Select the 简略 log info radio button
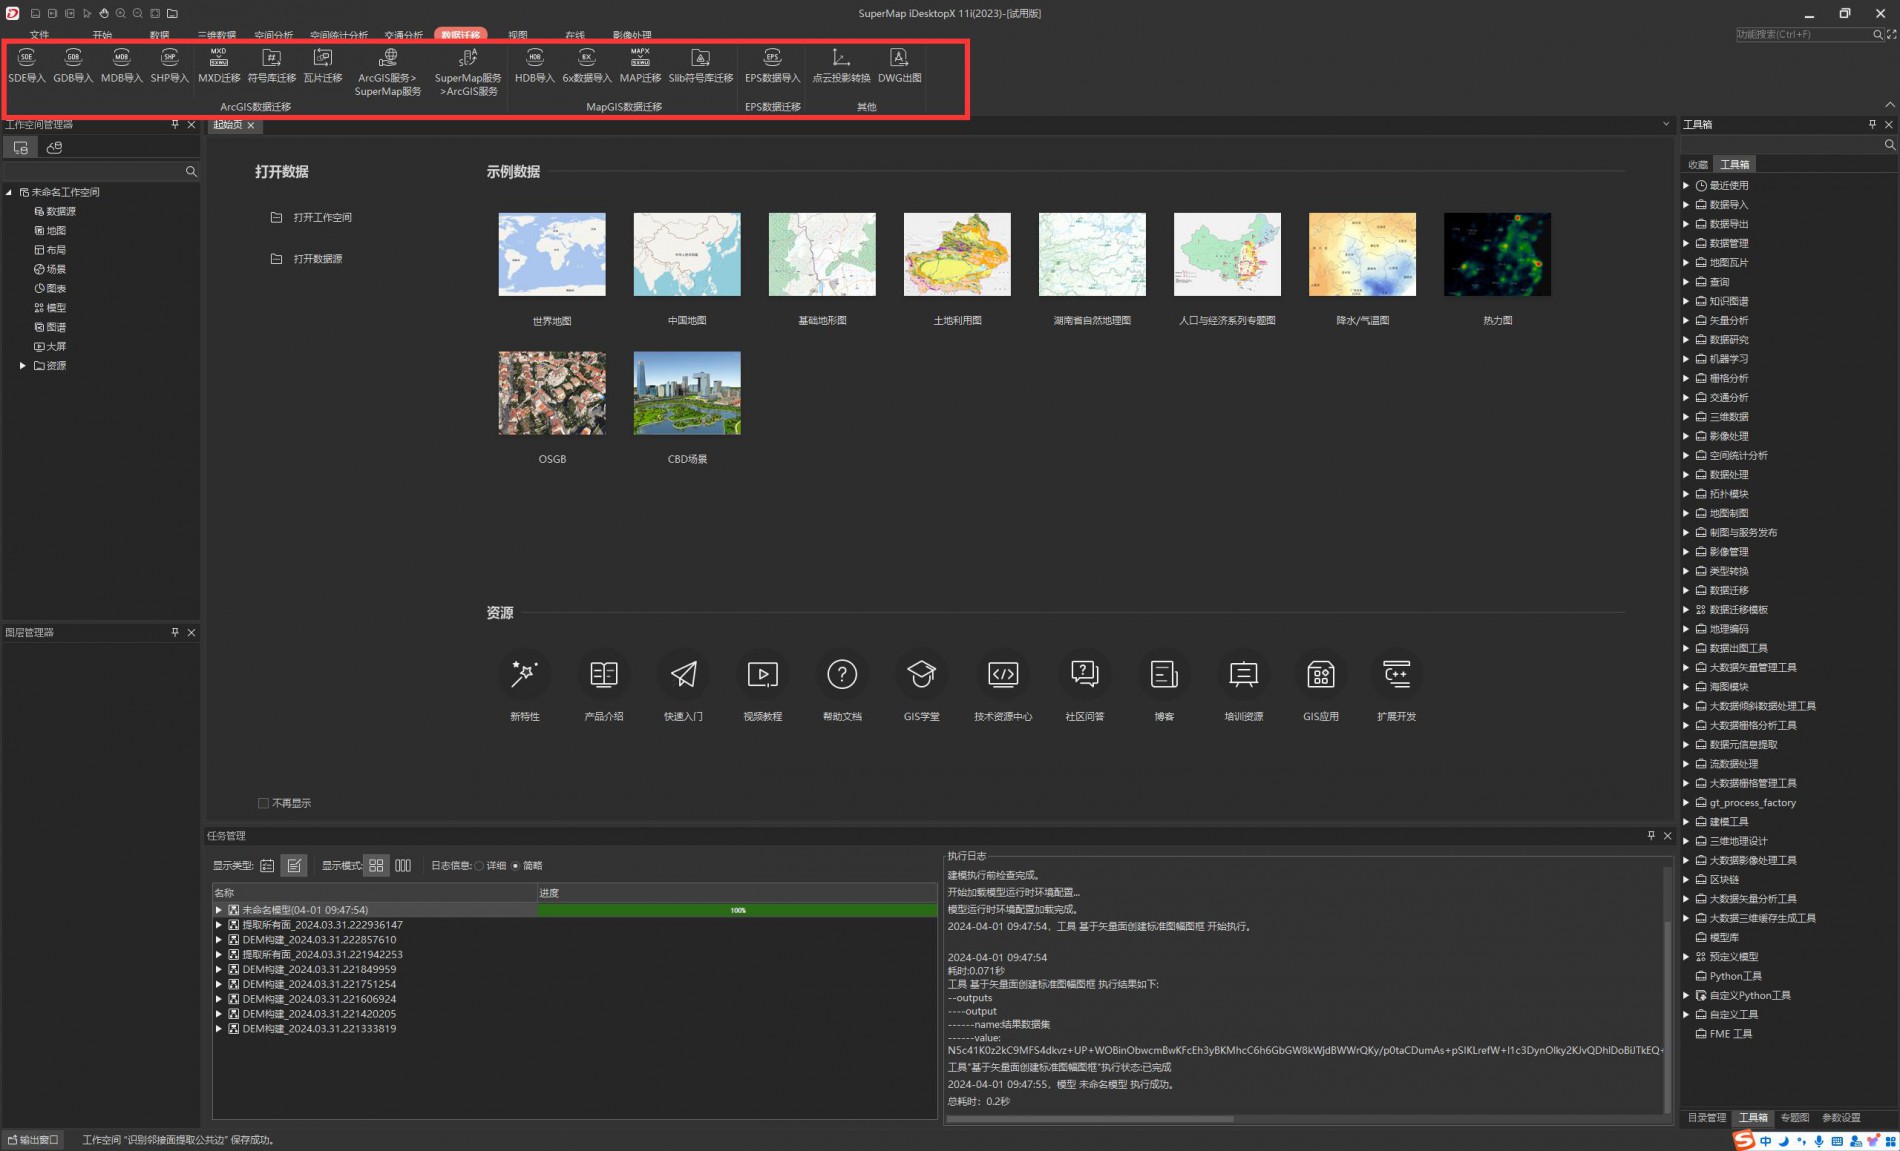The height and width of the screenshot is (1151, 1900). tap(516, 866)
